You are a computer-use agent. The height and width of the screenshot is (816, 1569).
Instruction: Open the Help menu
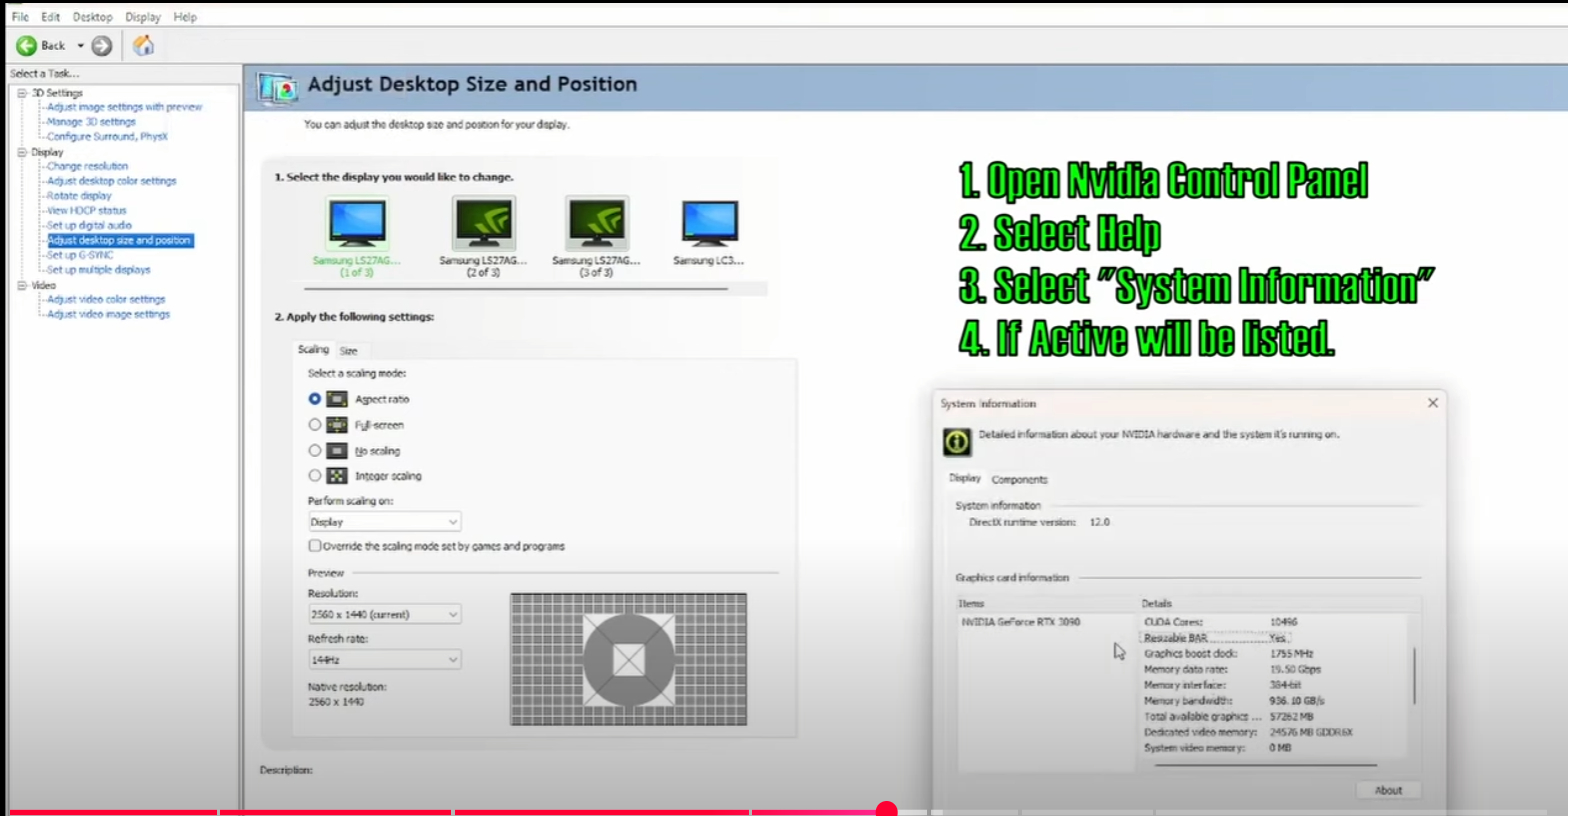185,17
